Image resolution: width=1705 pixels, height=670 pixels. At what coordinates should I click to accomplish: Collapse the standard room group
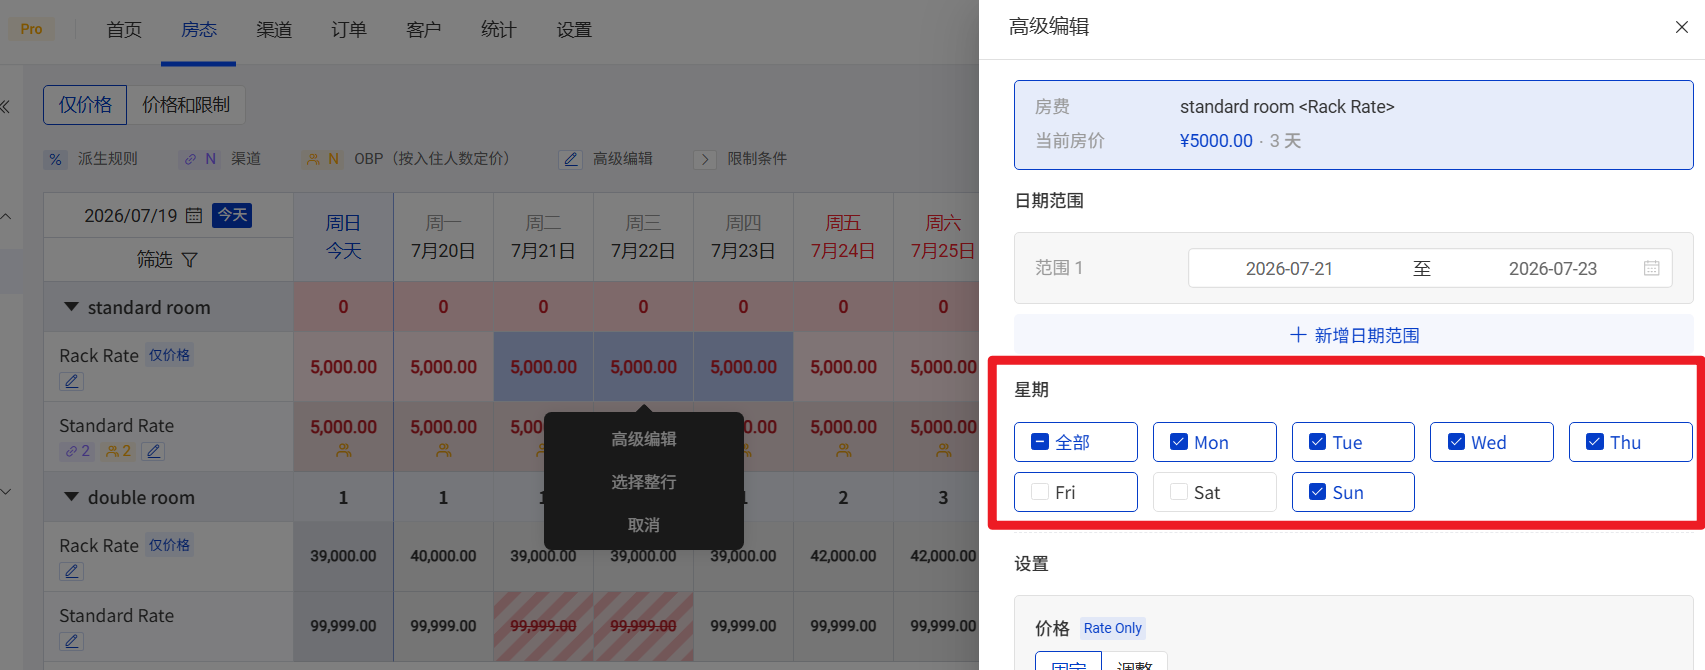coord(71,307)
